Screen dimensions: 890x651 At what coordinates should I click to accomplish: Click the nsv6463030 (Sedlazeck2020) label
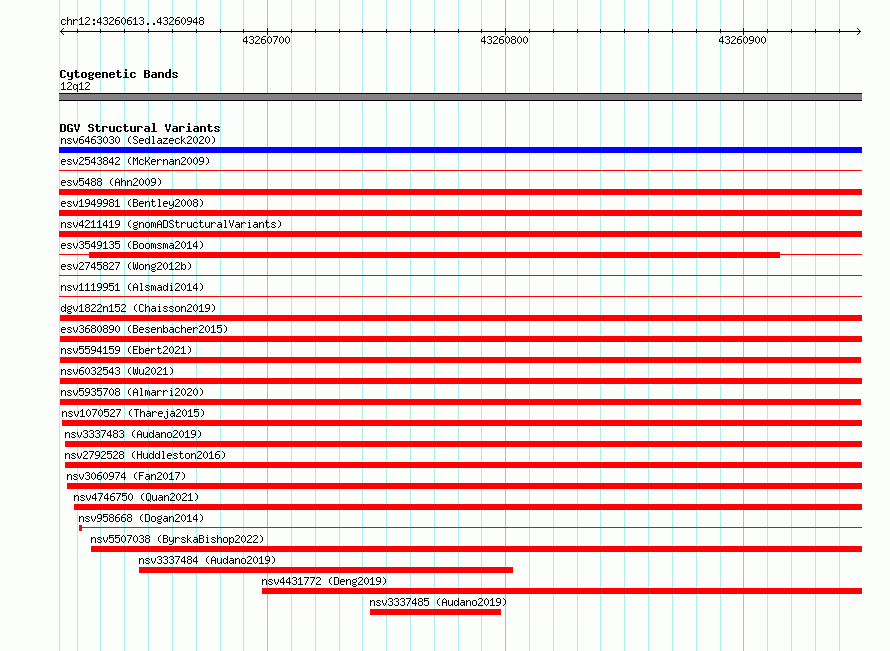click(x=138, y=140)
